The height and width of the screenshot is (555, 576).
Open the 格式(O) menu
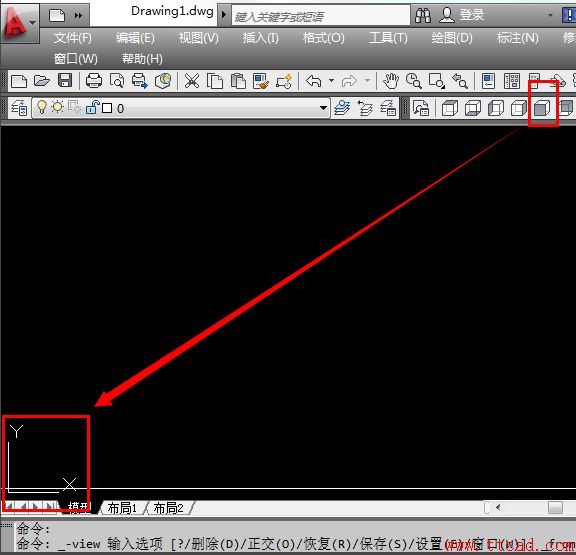click(324, 38)
